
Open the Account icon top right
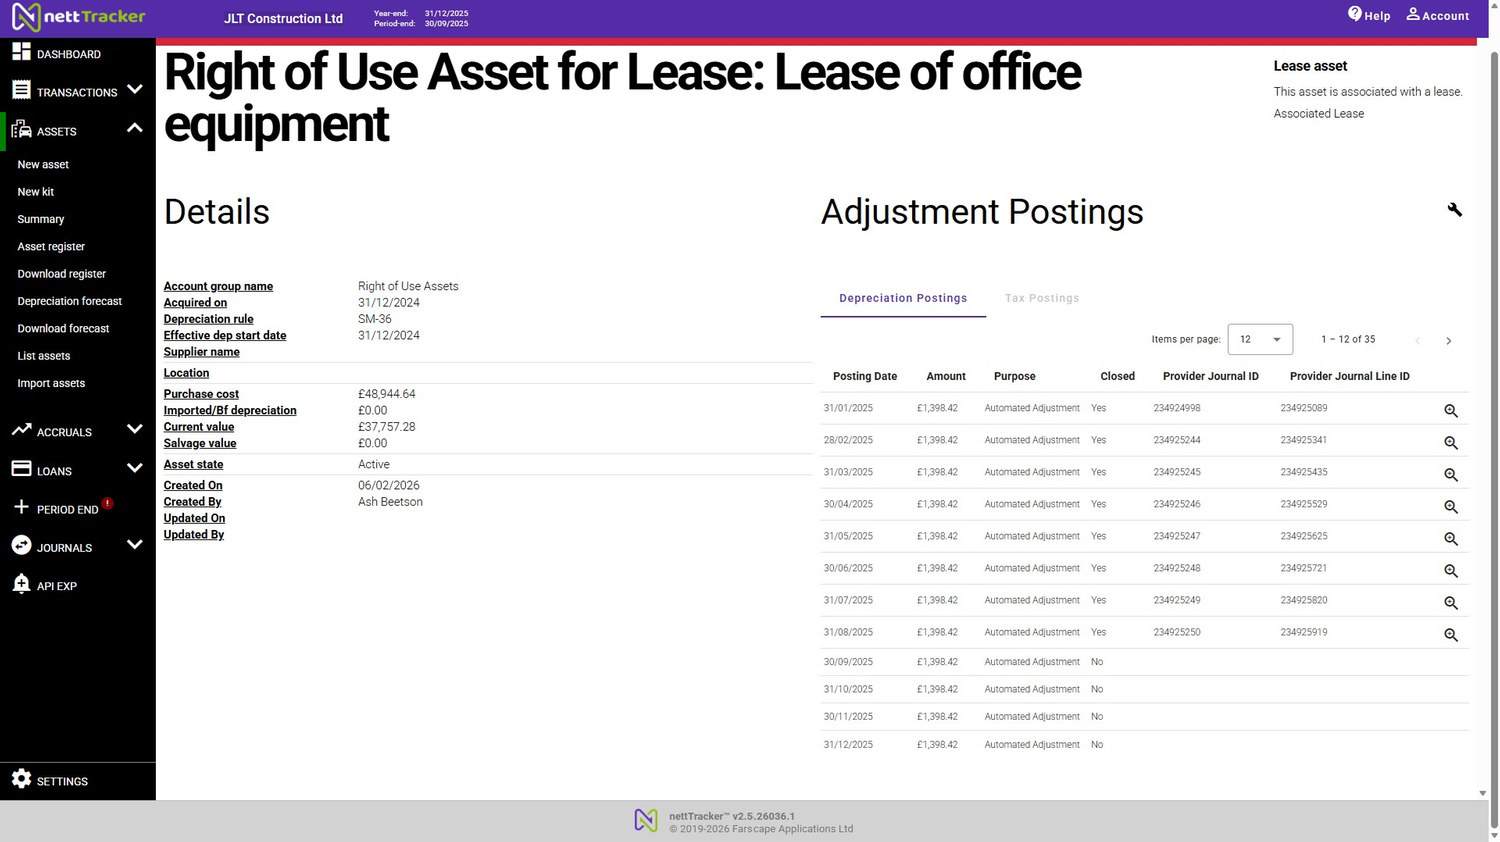pyautogui.click(x=1411, y=14)
